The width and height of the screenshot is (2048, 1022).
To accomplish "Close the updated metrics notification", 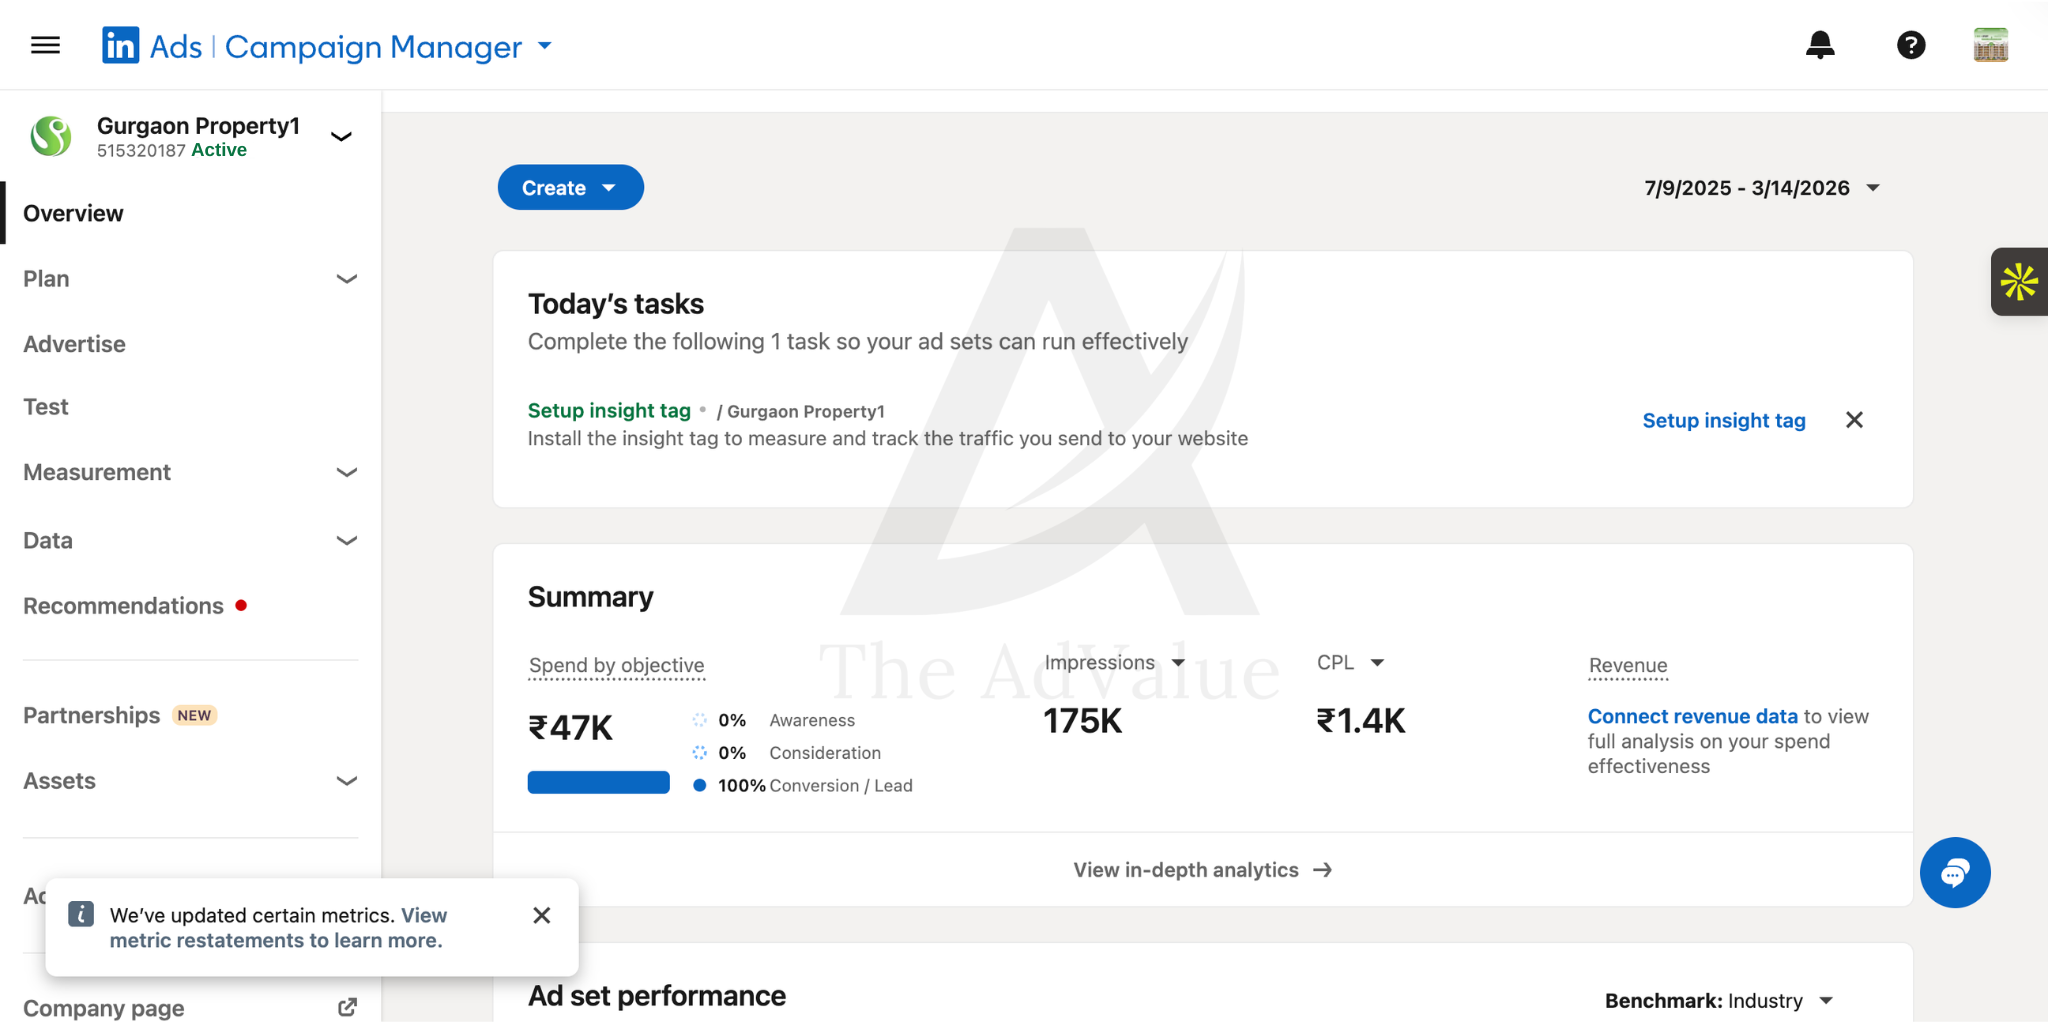I will (x=542, y=915).
